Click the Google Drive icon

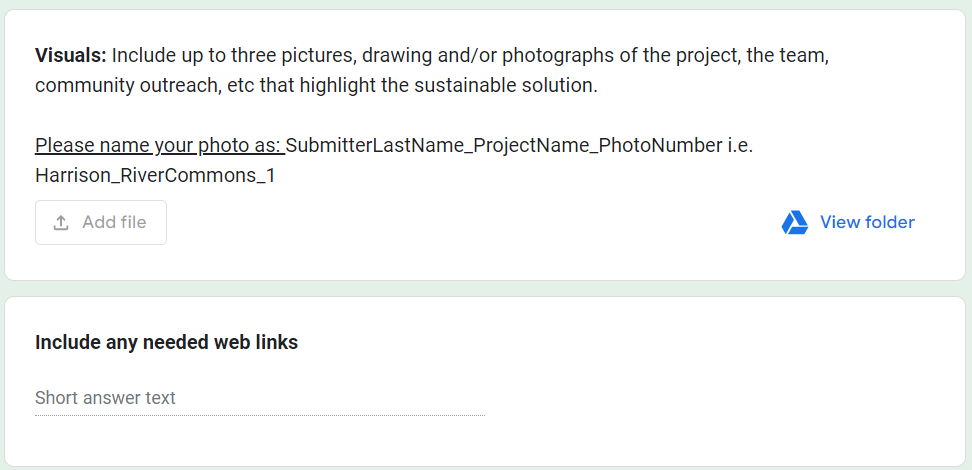pos(795,223)
